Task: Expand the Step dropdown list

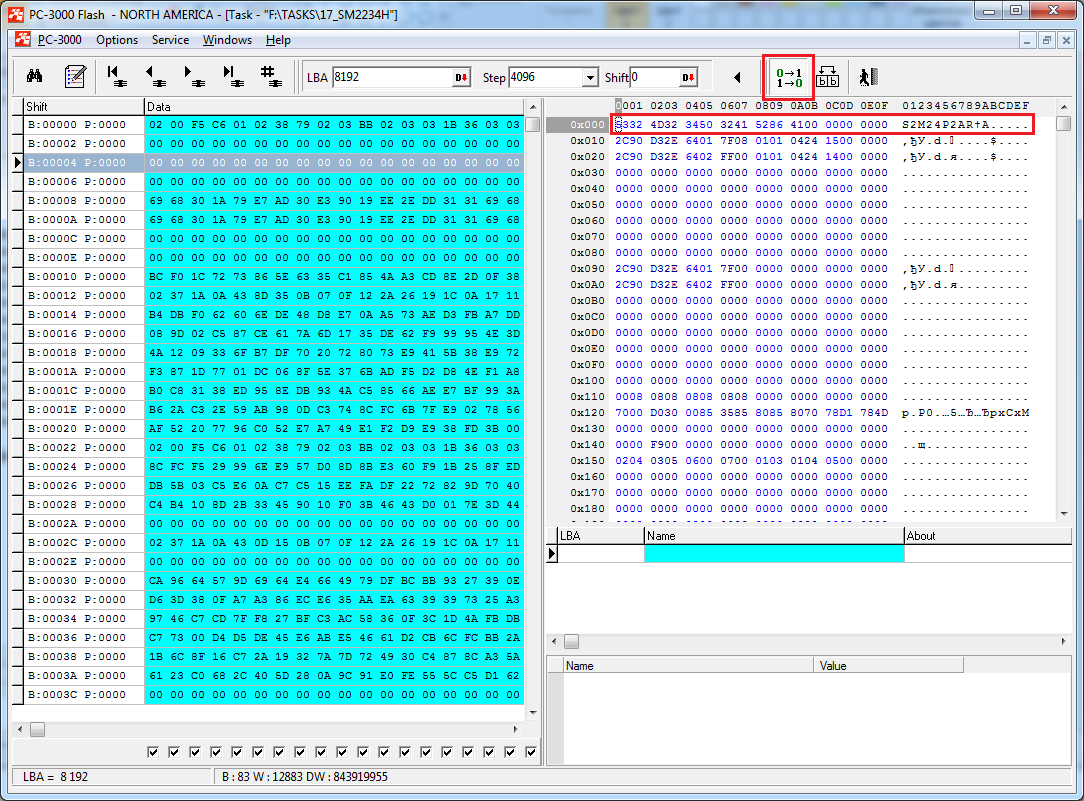Action: (x=590, y=78)
